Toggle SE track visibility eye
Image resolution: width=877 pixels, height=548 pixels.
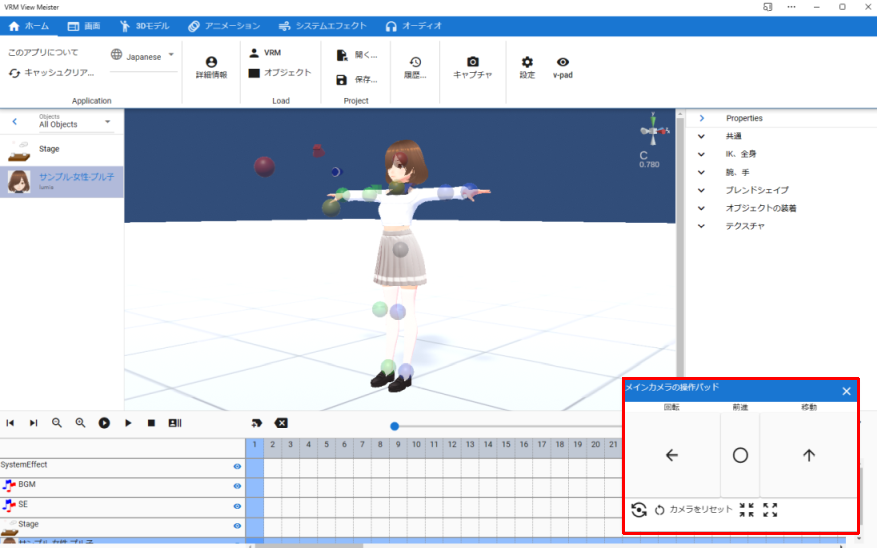237,506
